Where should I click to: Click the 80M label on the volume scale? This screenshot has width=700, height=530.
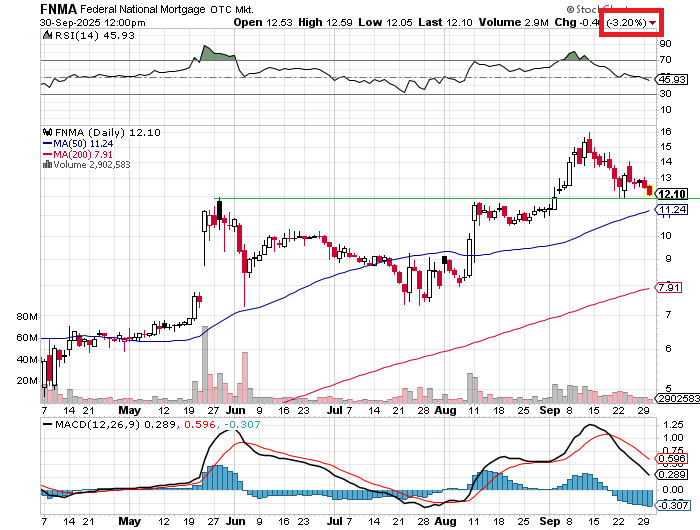tap(27, 317)
